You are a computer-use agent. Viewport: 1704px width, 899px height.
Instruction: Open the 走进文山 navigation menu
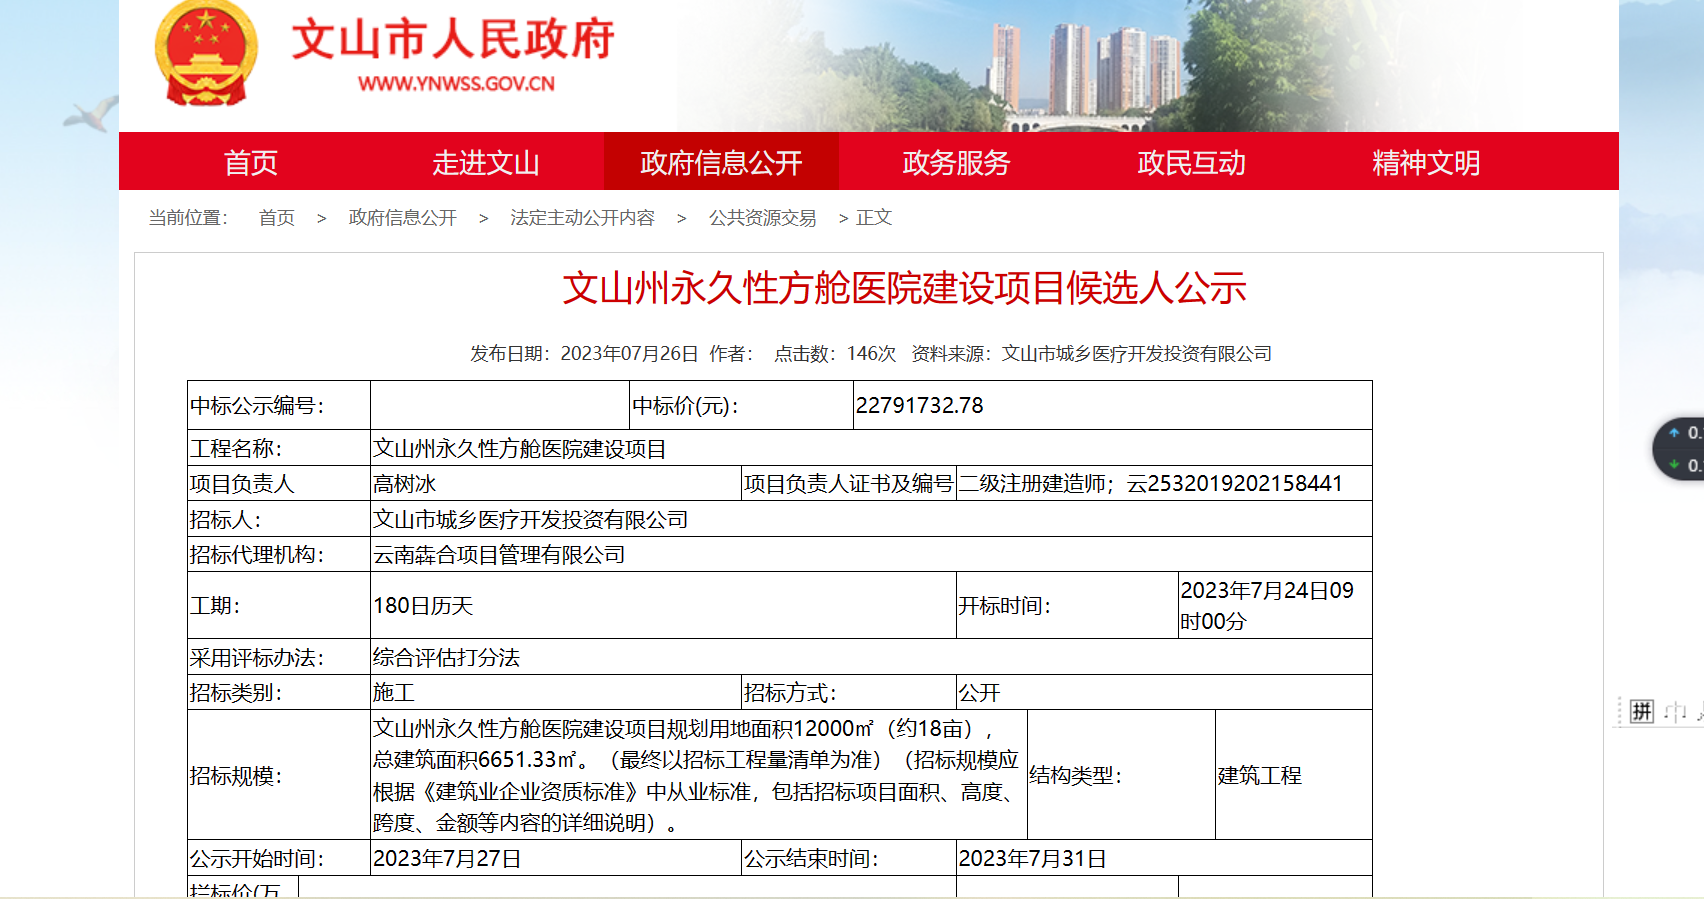click(x=485, y=162)
